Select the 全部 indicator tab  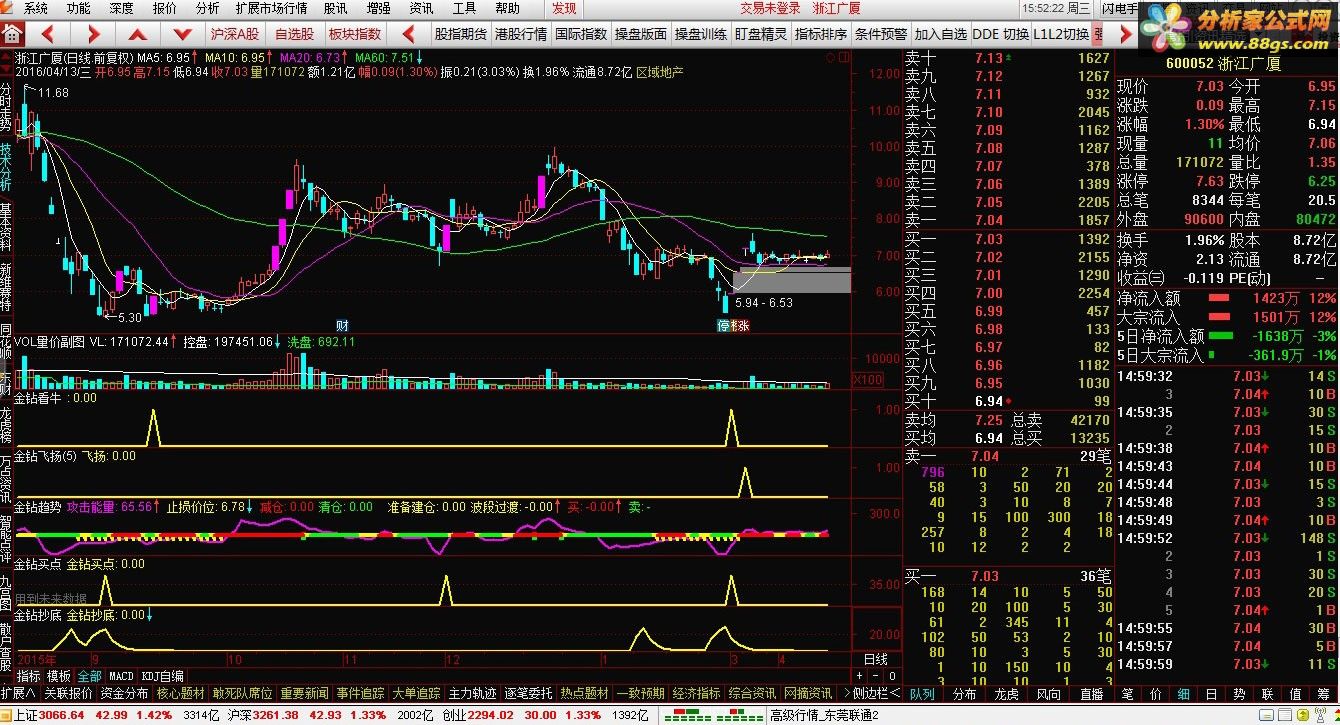[x=89, y=676]
